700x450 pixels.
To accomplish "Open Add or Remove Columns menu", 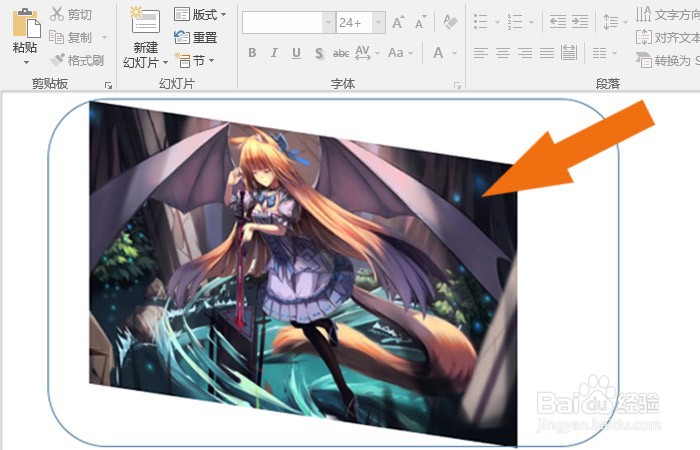I will tap(605, 53).
